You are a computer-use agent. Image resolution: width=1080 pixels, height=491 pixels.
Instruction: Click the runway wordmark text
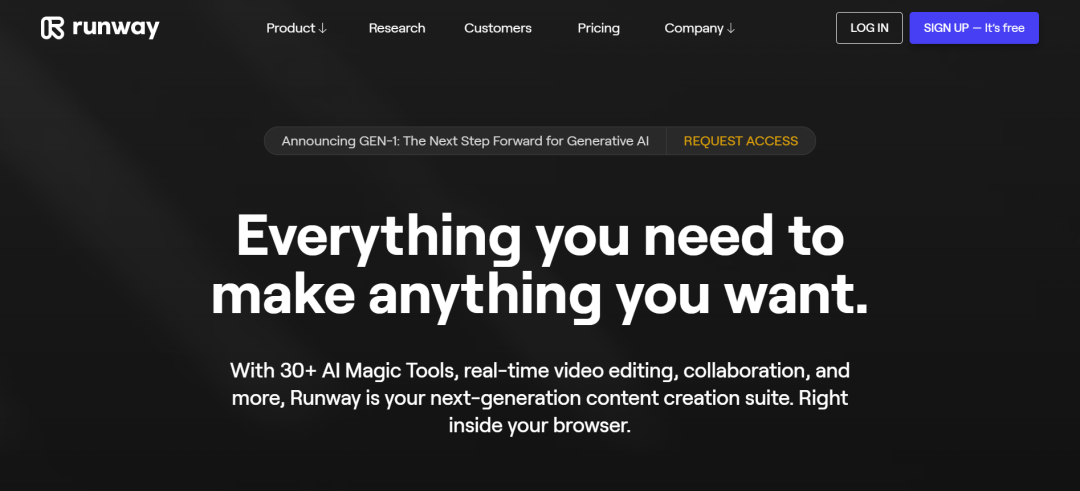pyautogui.click(x=116, y=28)
